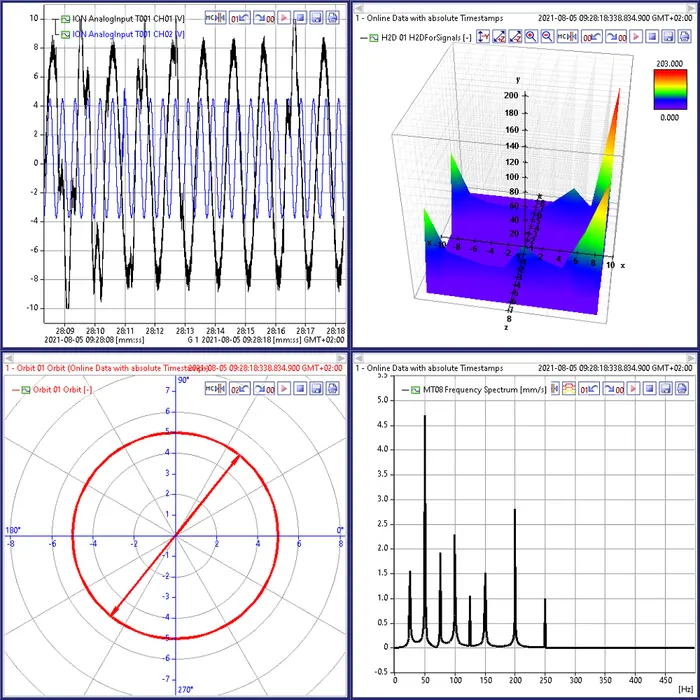This screenshot has height=700, width=700.
Task: Print the Frequency Spectrum chart
Action: point(682,389)
